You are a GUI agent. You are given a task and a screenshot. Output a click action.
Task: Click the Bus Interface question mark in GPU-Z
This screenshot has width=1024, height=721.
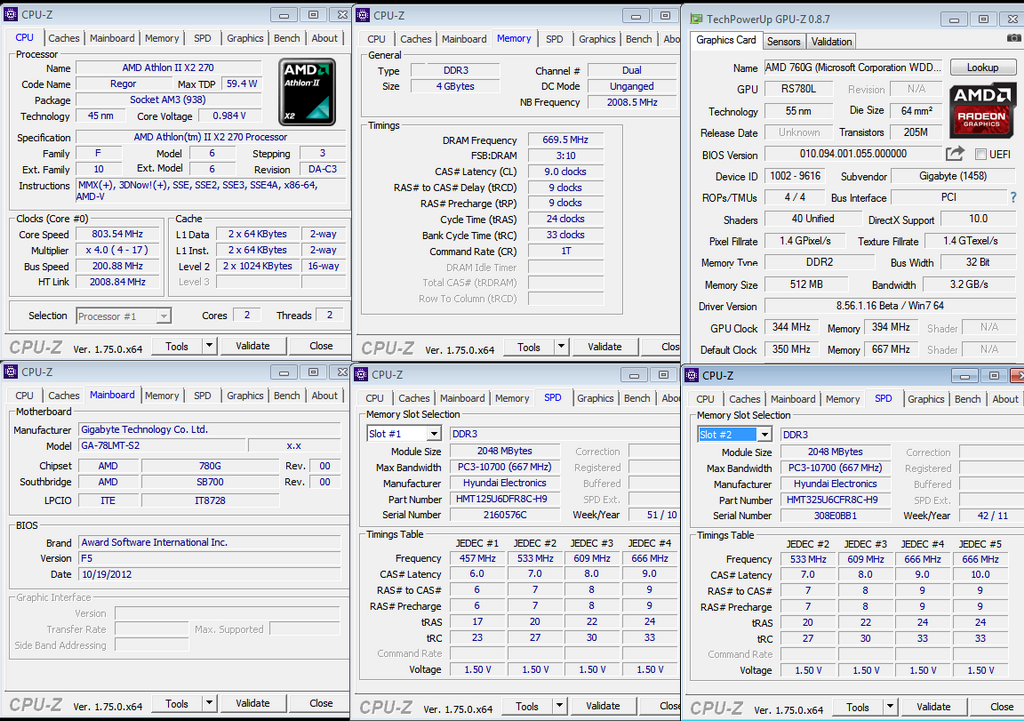point(1014,197)
